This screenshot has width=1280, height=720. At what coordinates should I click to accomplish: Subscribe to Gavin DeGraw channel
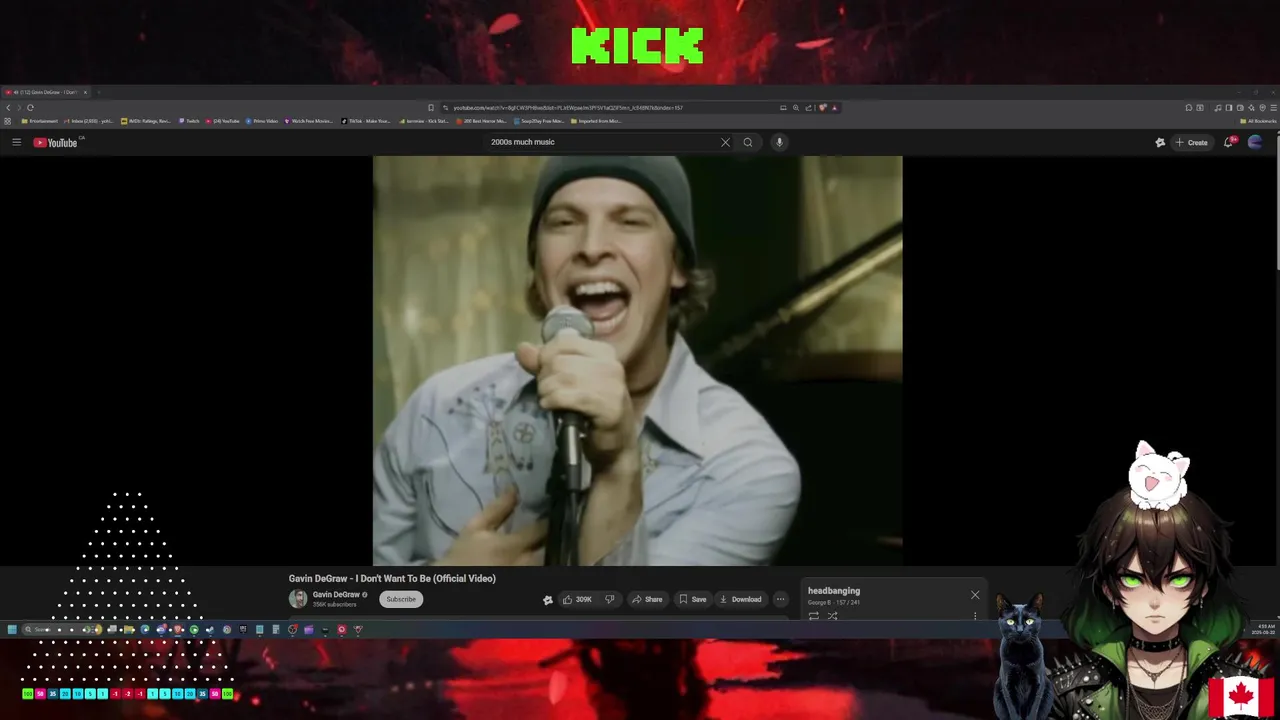pos(401,599)
